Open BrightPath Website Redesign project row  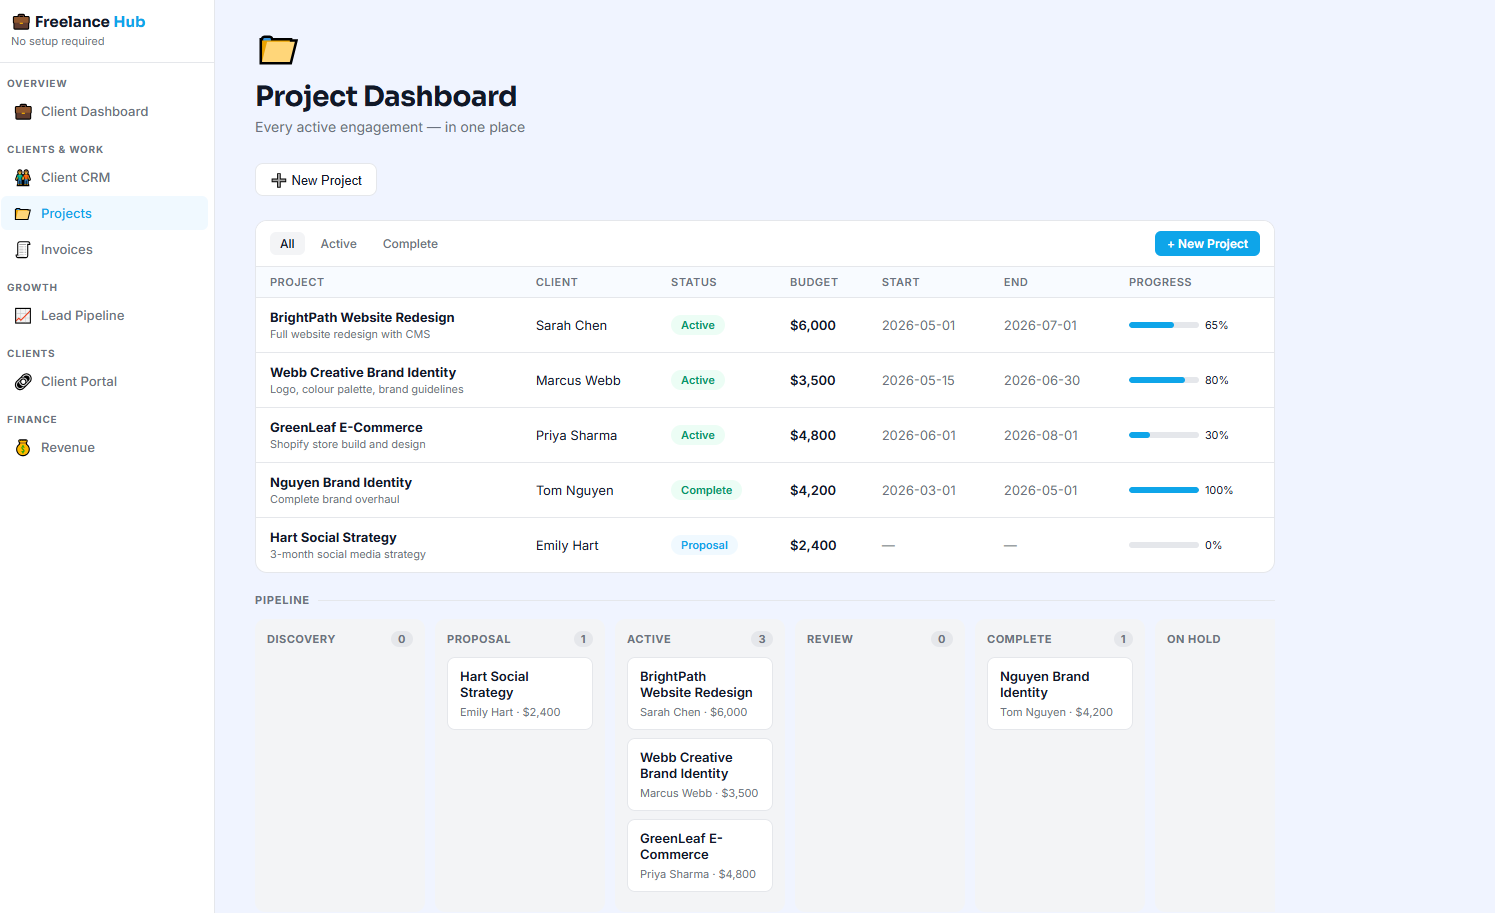click(765, 325)
